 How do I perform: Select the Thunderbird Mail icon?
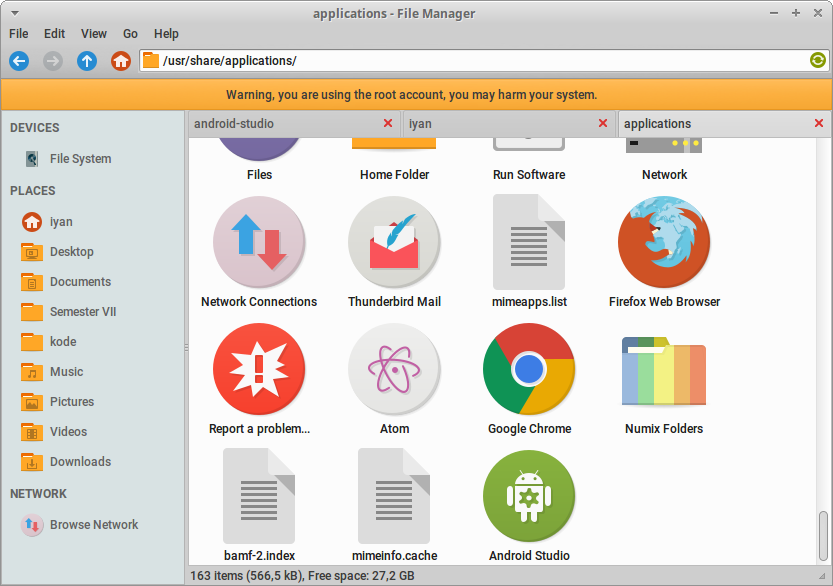tap(394, 242)
